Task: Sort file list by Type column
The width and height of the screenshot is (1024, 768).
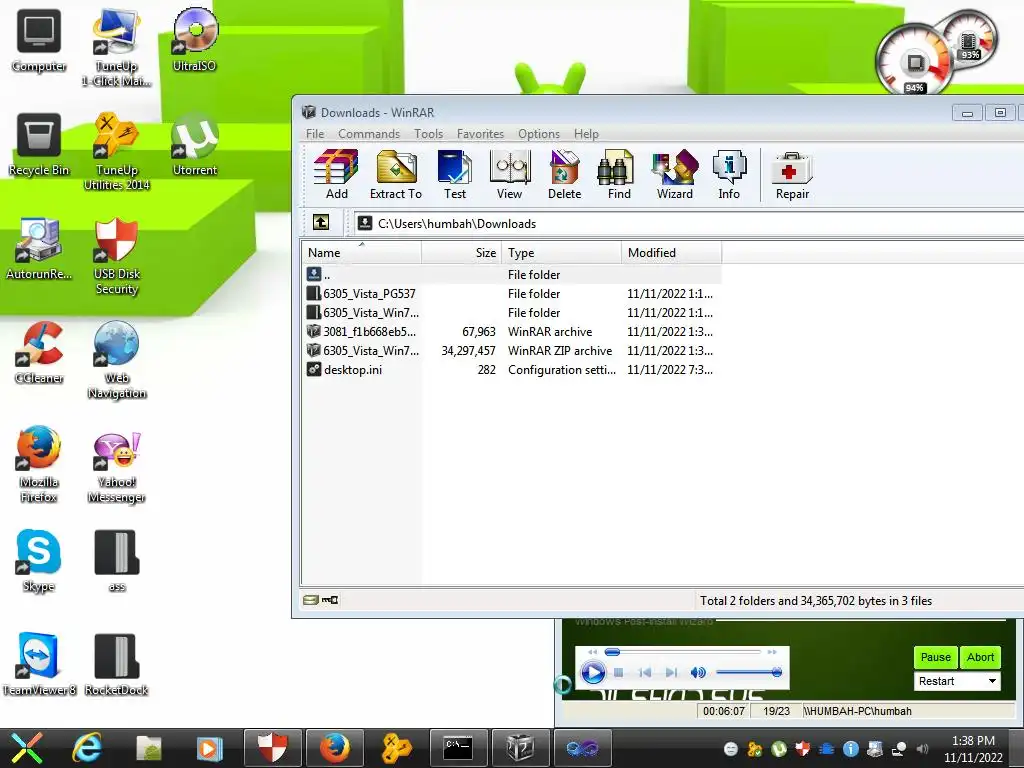Action: 562,253
